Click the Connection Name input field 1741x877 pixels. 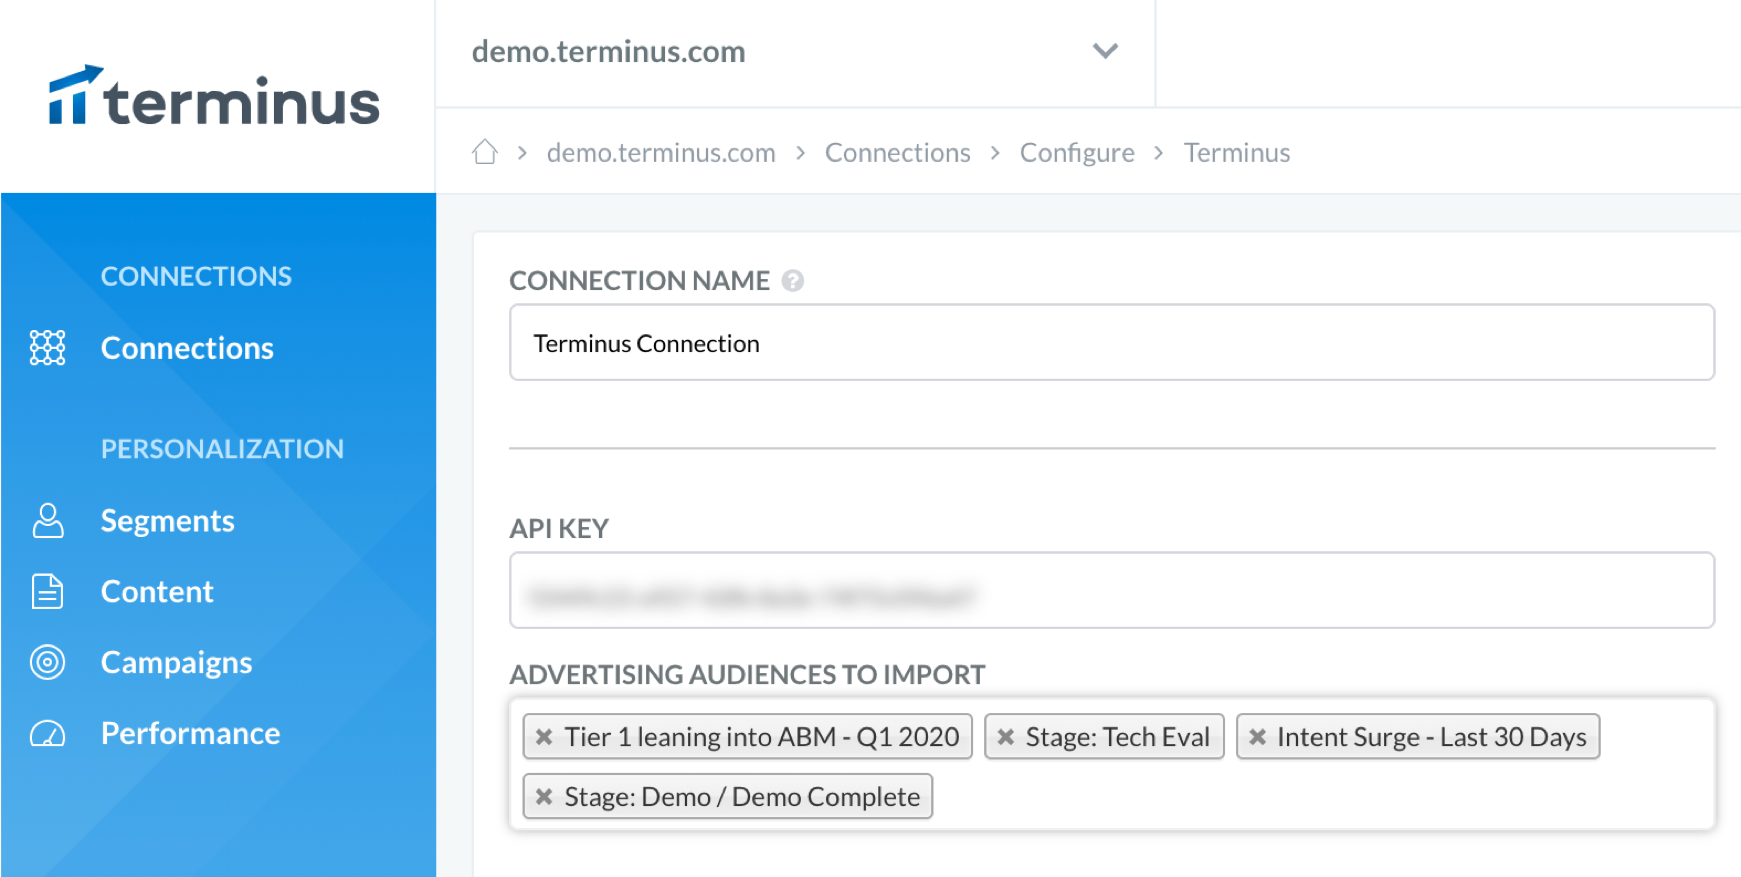pos(1112,342)
